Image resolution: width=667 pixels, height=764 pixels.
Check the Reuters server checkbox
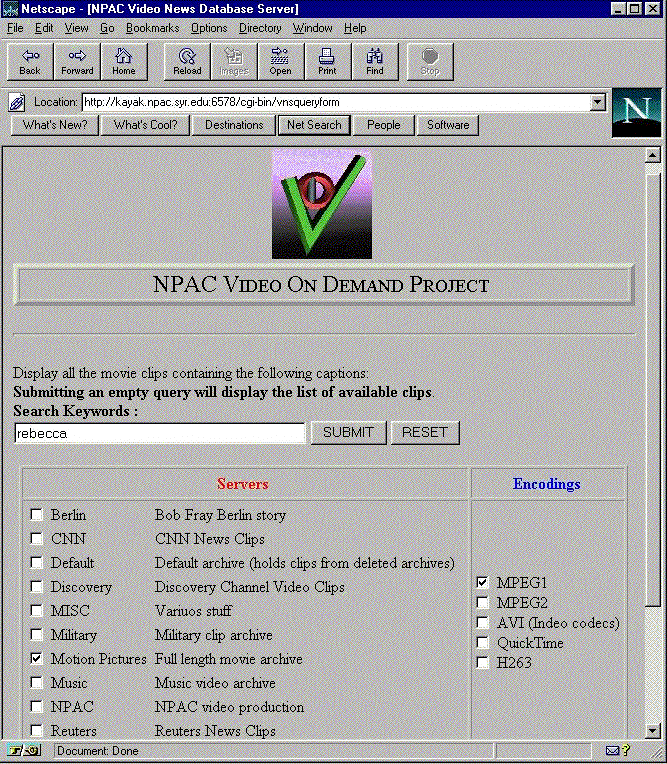[x=36, y=730]
